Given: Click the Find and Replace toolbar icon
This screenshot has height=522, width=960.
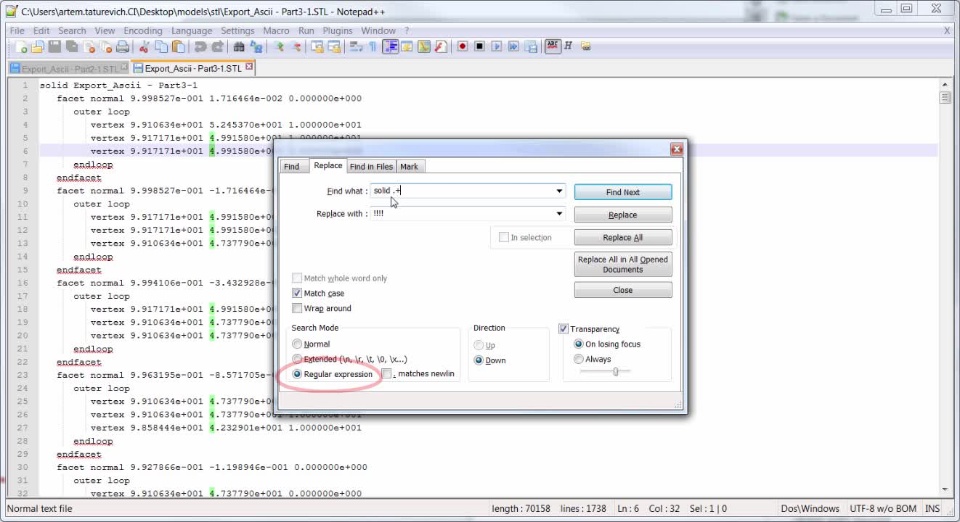Looking at the screenshot, I should (x=256, y=47).
